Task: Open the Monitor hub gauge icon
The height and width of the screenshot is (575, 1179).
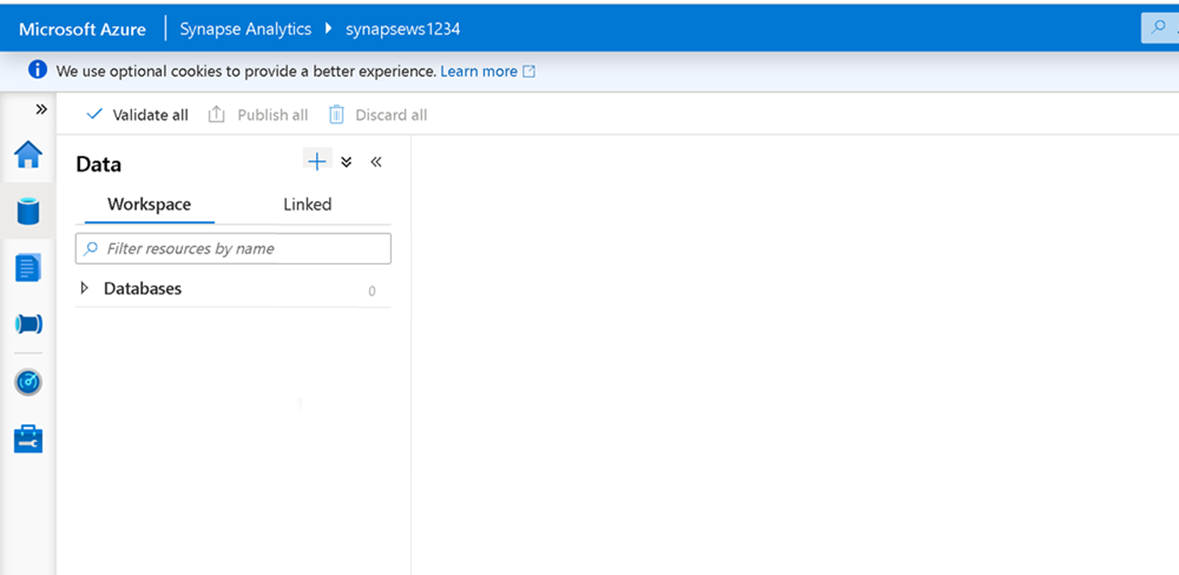Action: [x=28, y=382]
